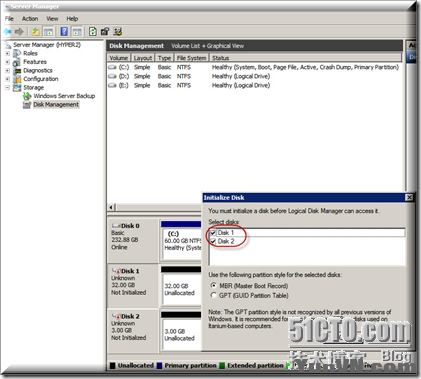
Task: Expand the Configuration tree node
Action: [x=7, y=79]
